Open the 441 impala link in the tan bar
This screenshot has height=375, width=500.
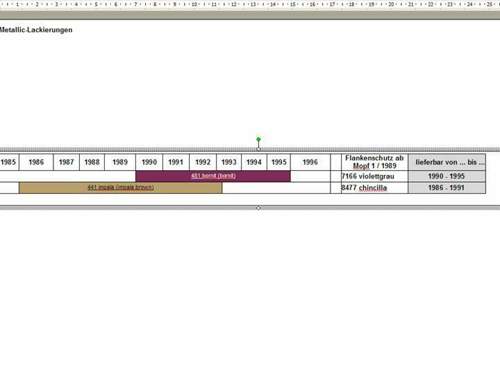click(x=121, y=188)
